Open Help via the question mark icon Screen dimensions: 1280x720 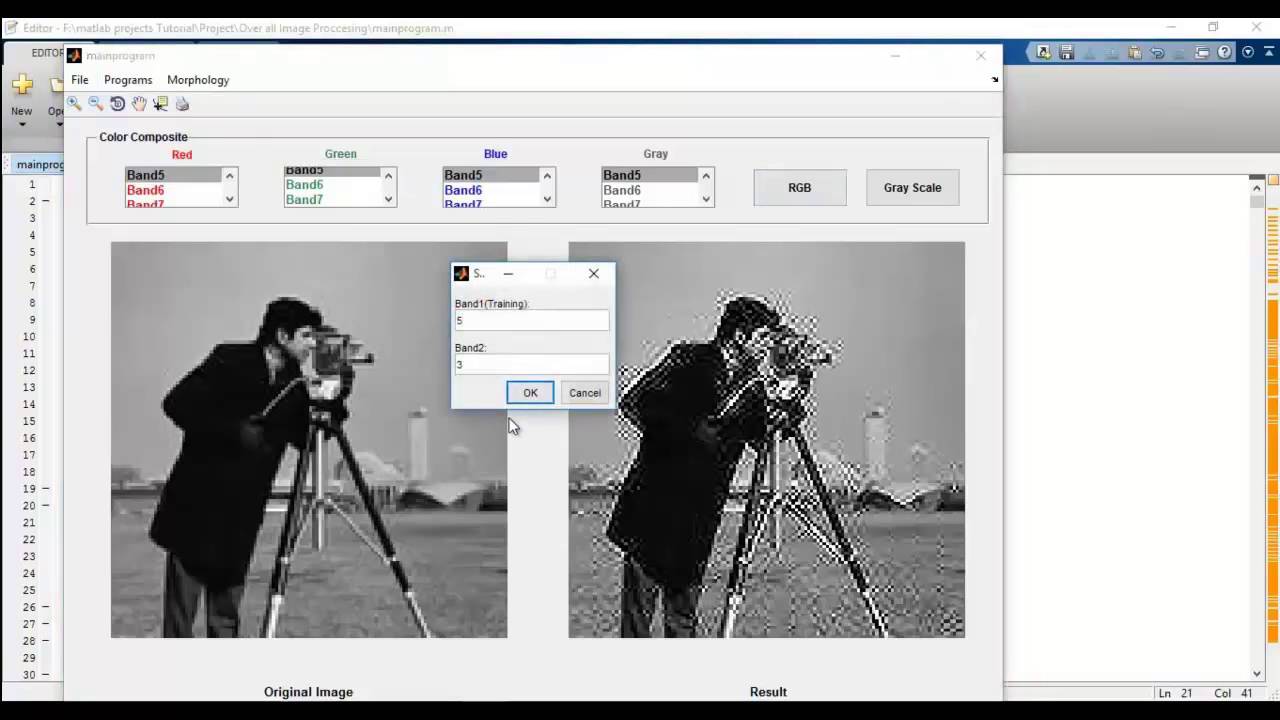pos(1224,52)
